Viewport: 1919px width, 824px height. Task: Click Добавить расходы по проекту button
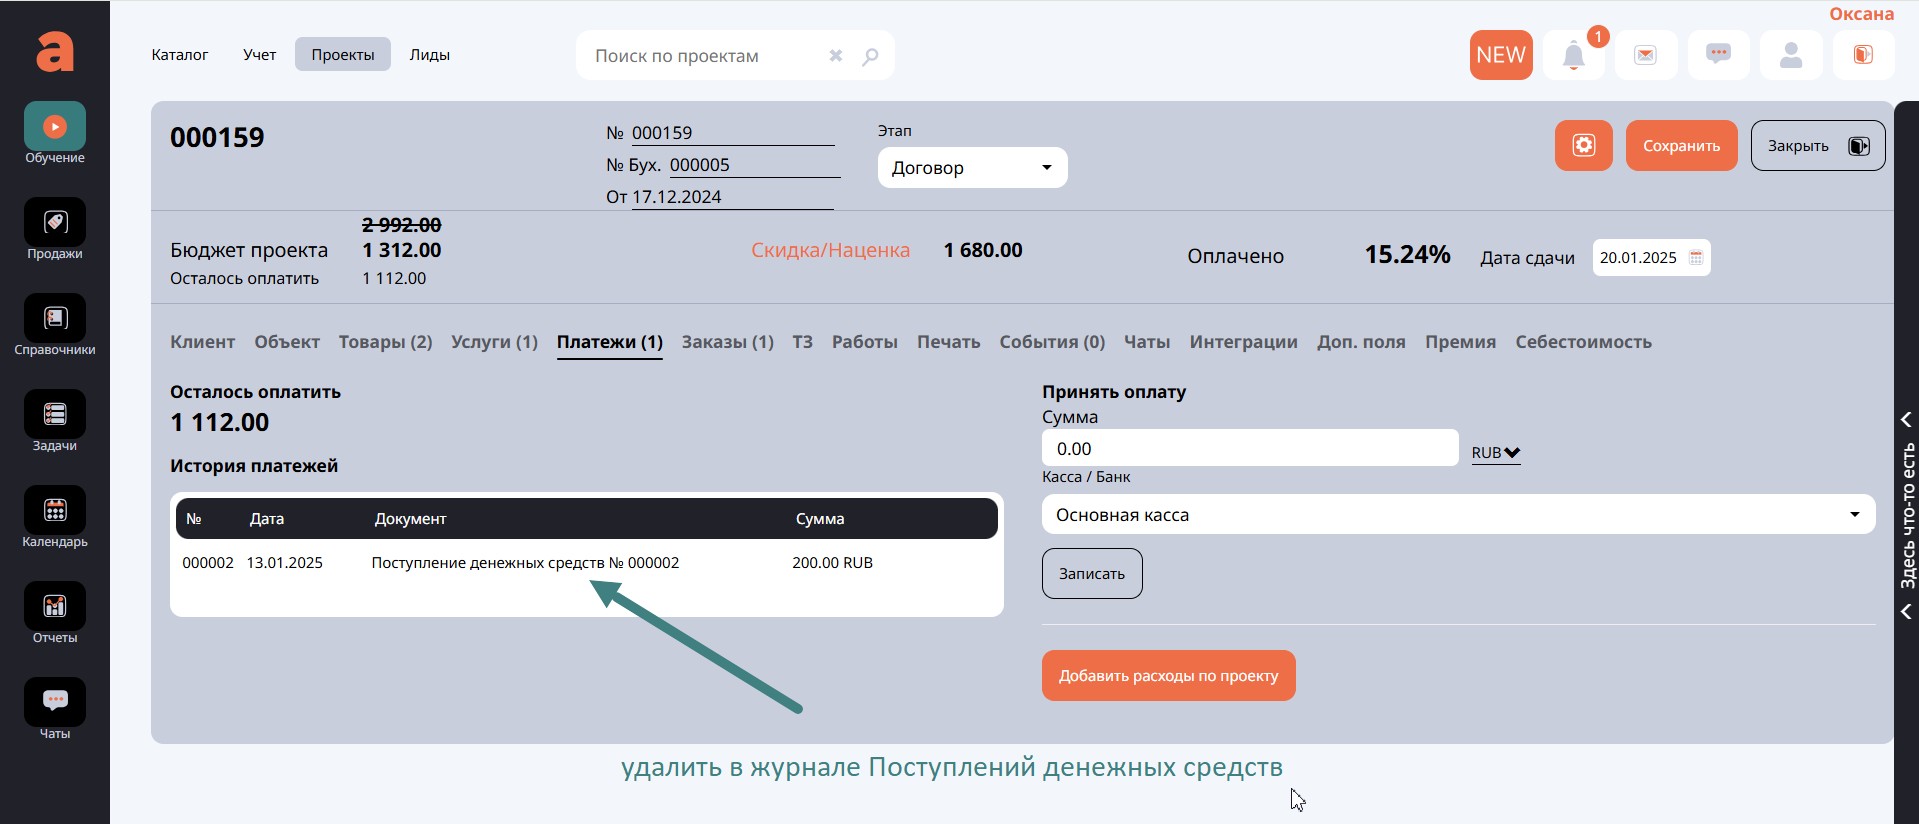(1168, 676)
